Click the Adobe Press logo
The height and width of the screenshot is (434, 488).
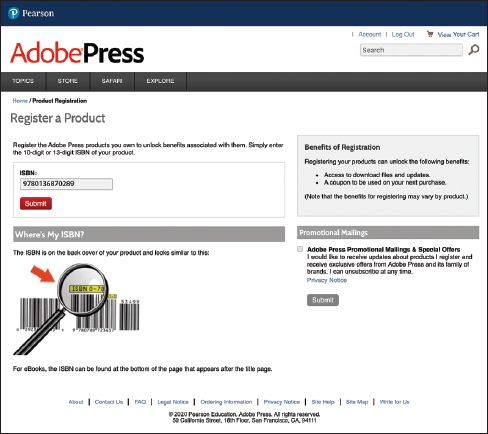(x=77, y=53)
